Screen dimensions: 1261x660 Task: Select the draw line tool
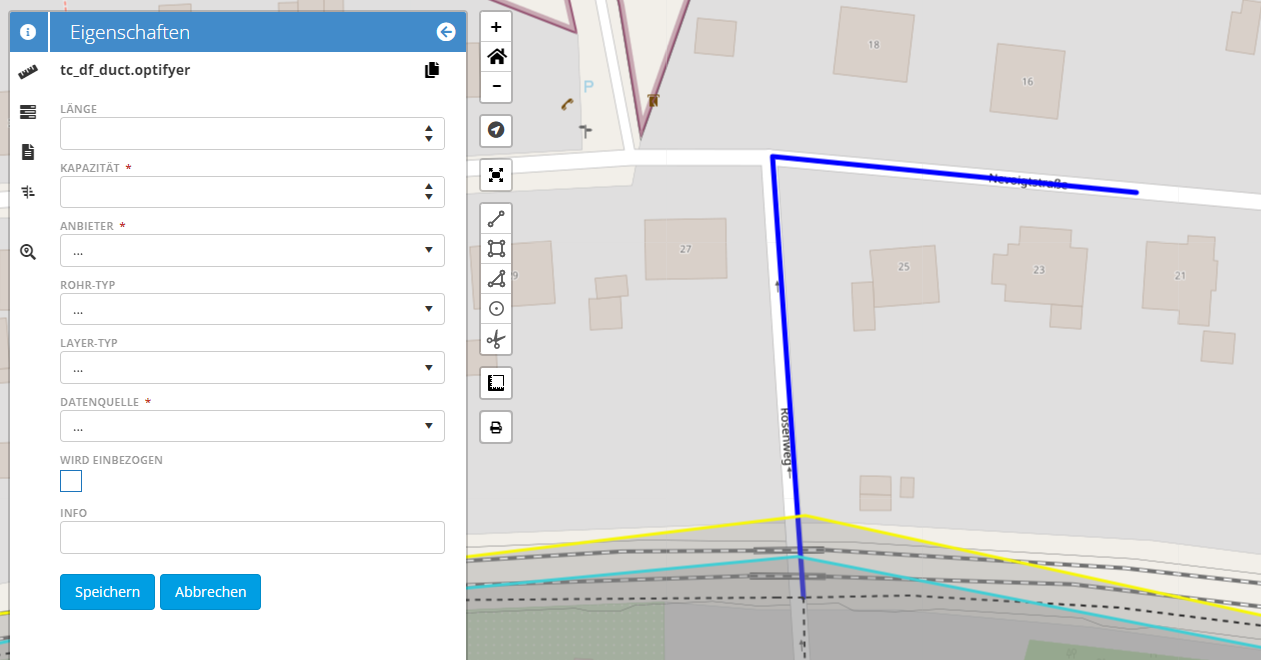[496, 218]
